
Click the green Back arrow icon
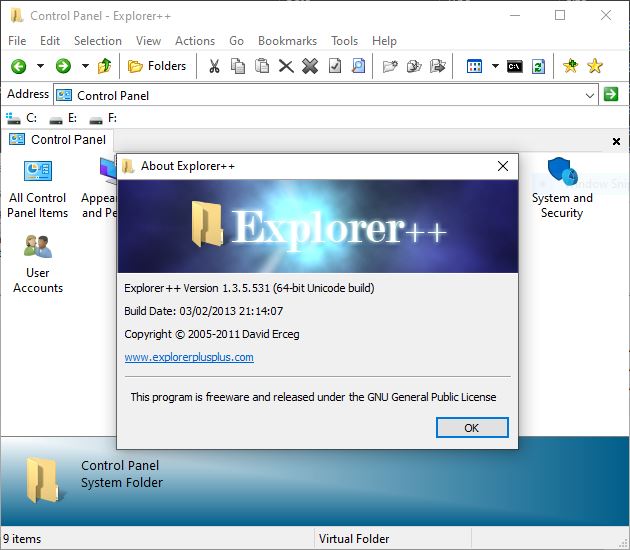click(18, 66)
